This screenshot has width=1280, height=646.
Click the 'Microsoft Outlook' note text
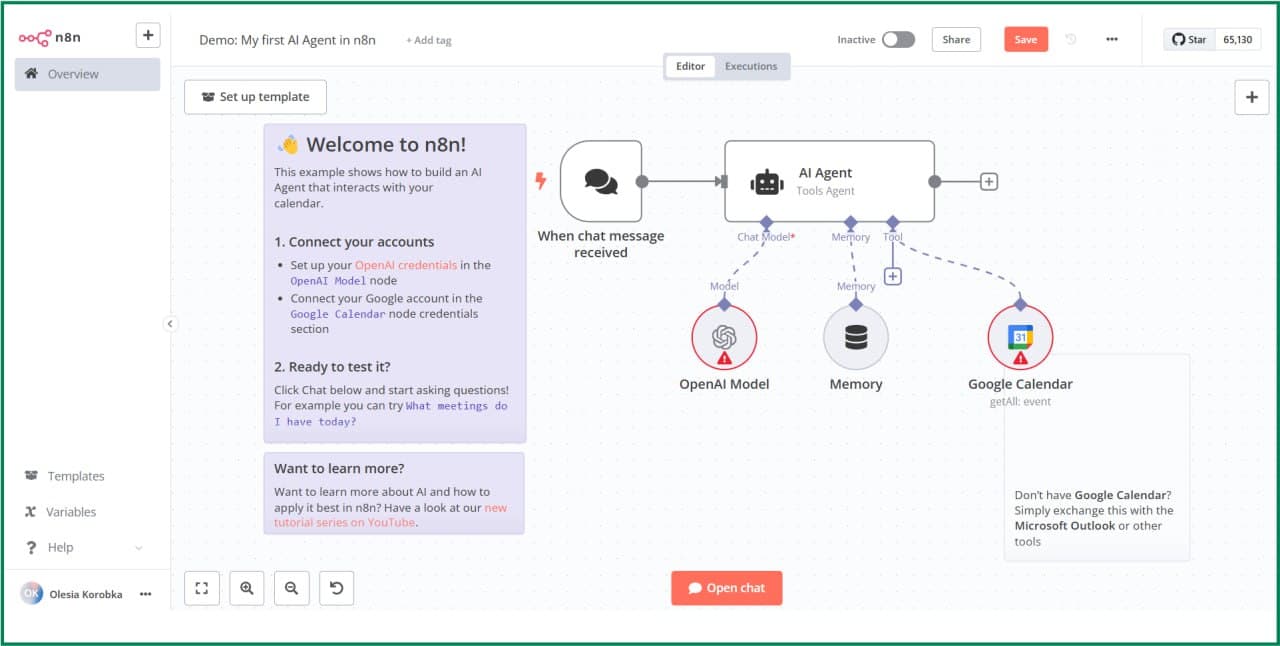pos(1064,526)
